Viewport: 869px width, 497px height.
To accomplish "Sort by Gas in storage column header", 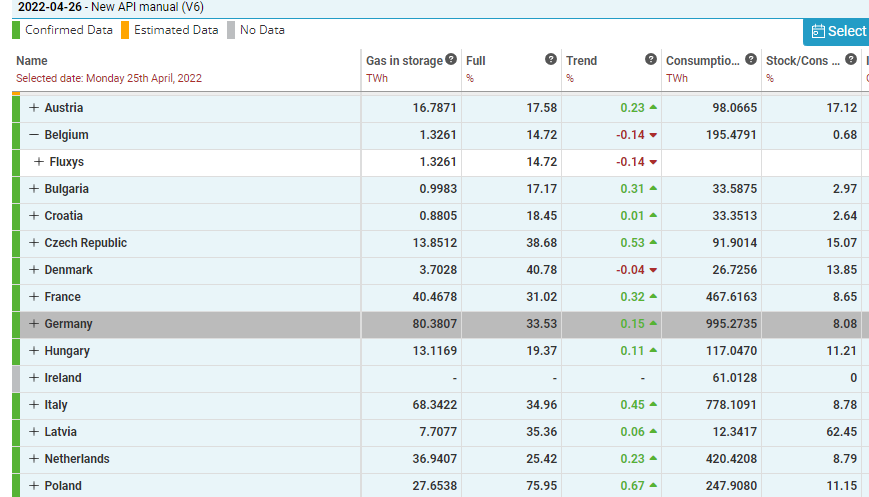I will pos(404,61).
